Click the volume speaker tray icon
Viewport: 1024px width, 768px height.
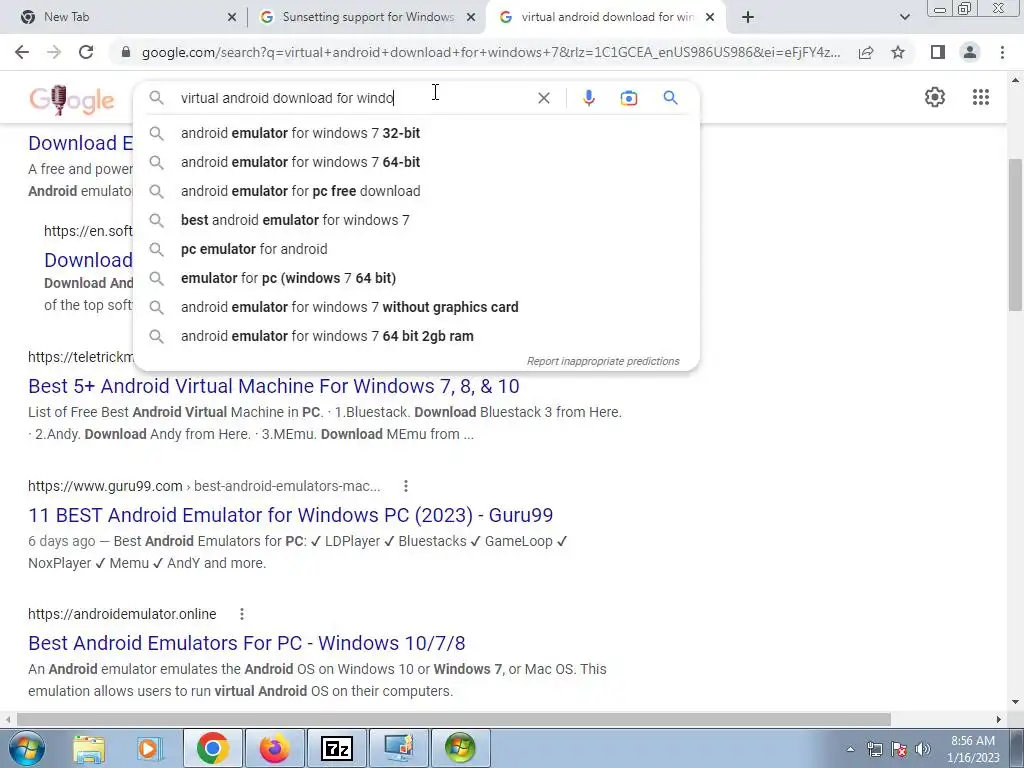point(922,749)
